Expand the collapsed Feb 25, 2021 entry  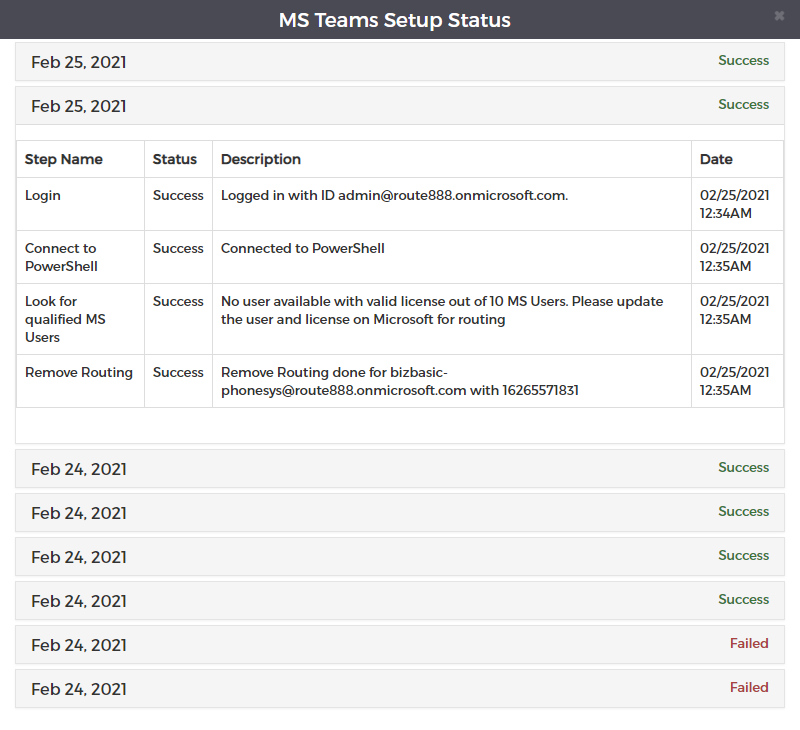399,62
